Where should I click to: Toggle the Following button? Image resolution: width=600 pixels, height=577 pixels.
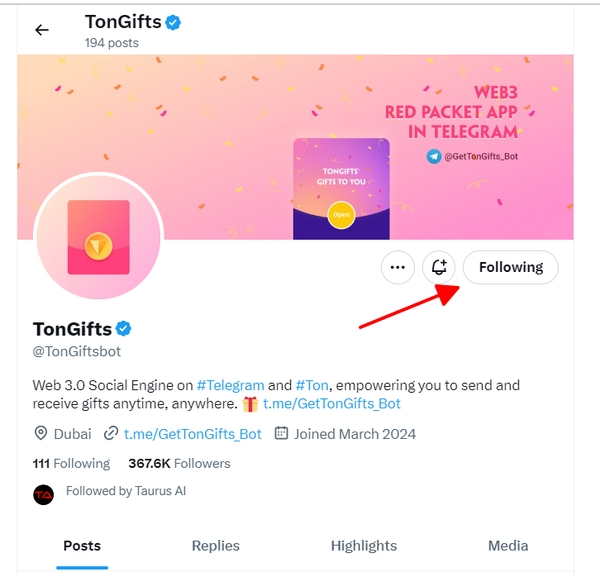[510, 267]
